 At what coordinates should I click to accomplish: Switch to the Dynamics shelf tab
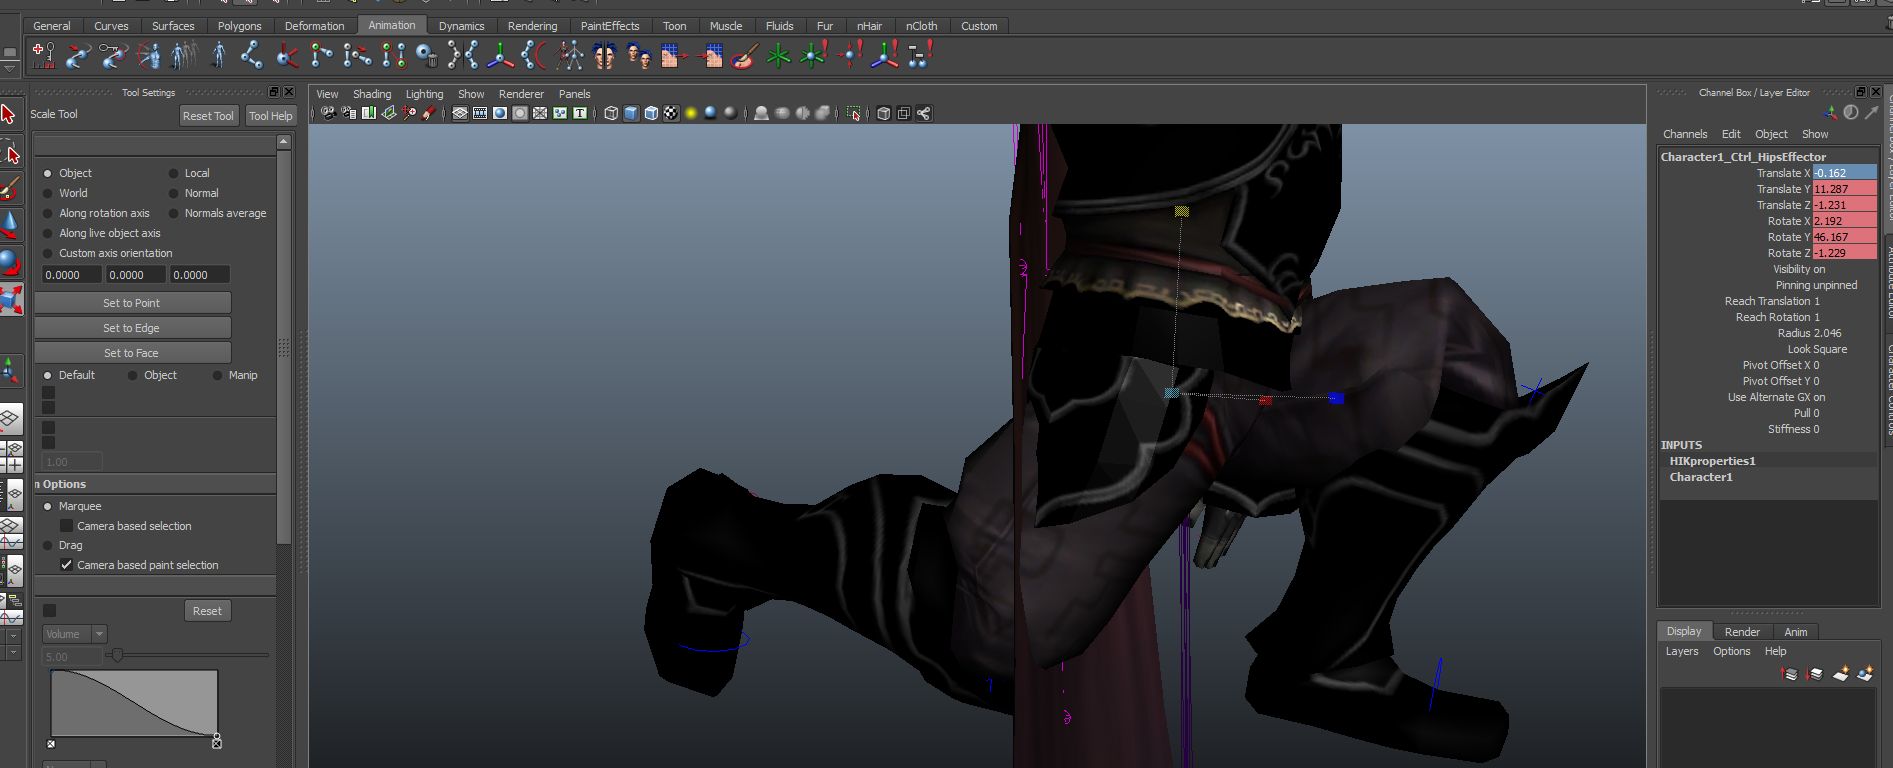pos(462,26)
